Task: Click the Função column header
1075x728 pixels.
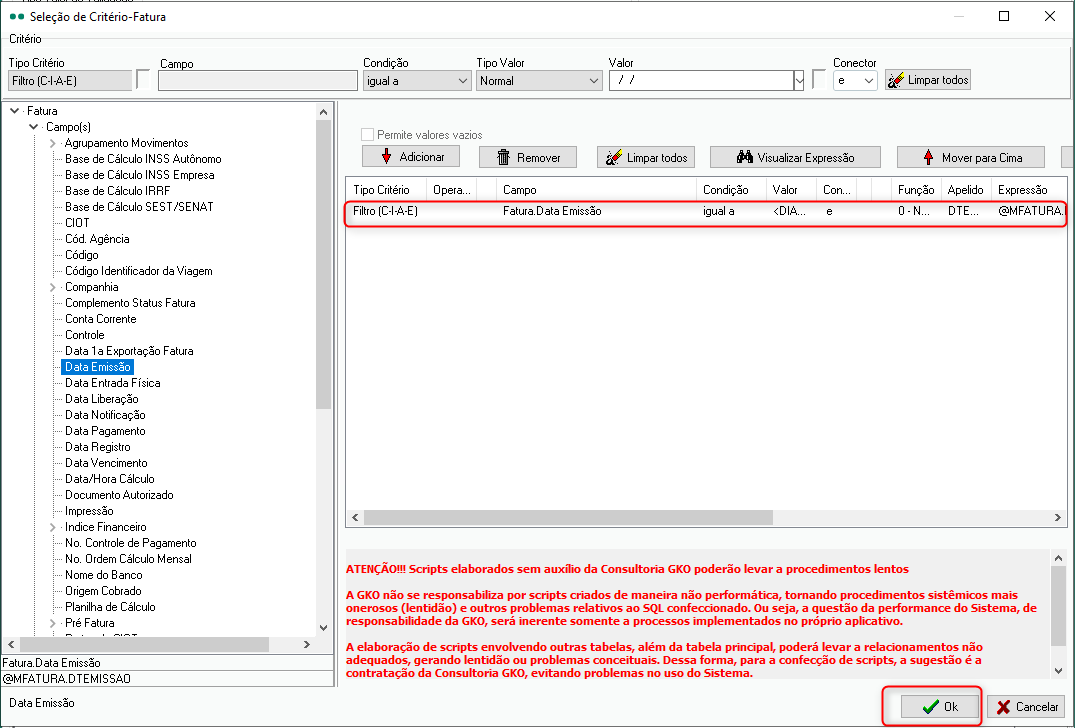Action: pos(916,190)
